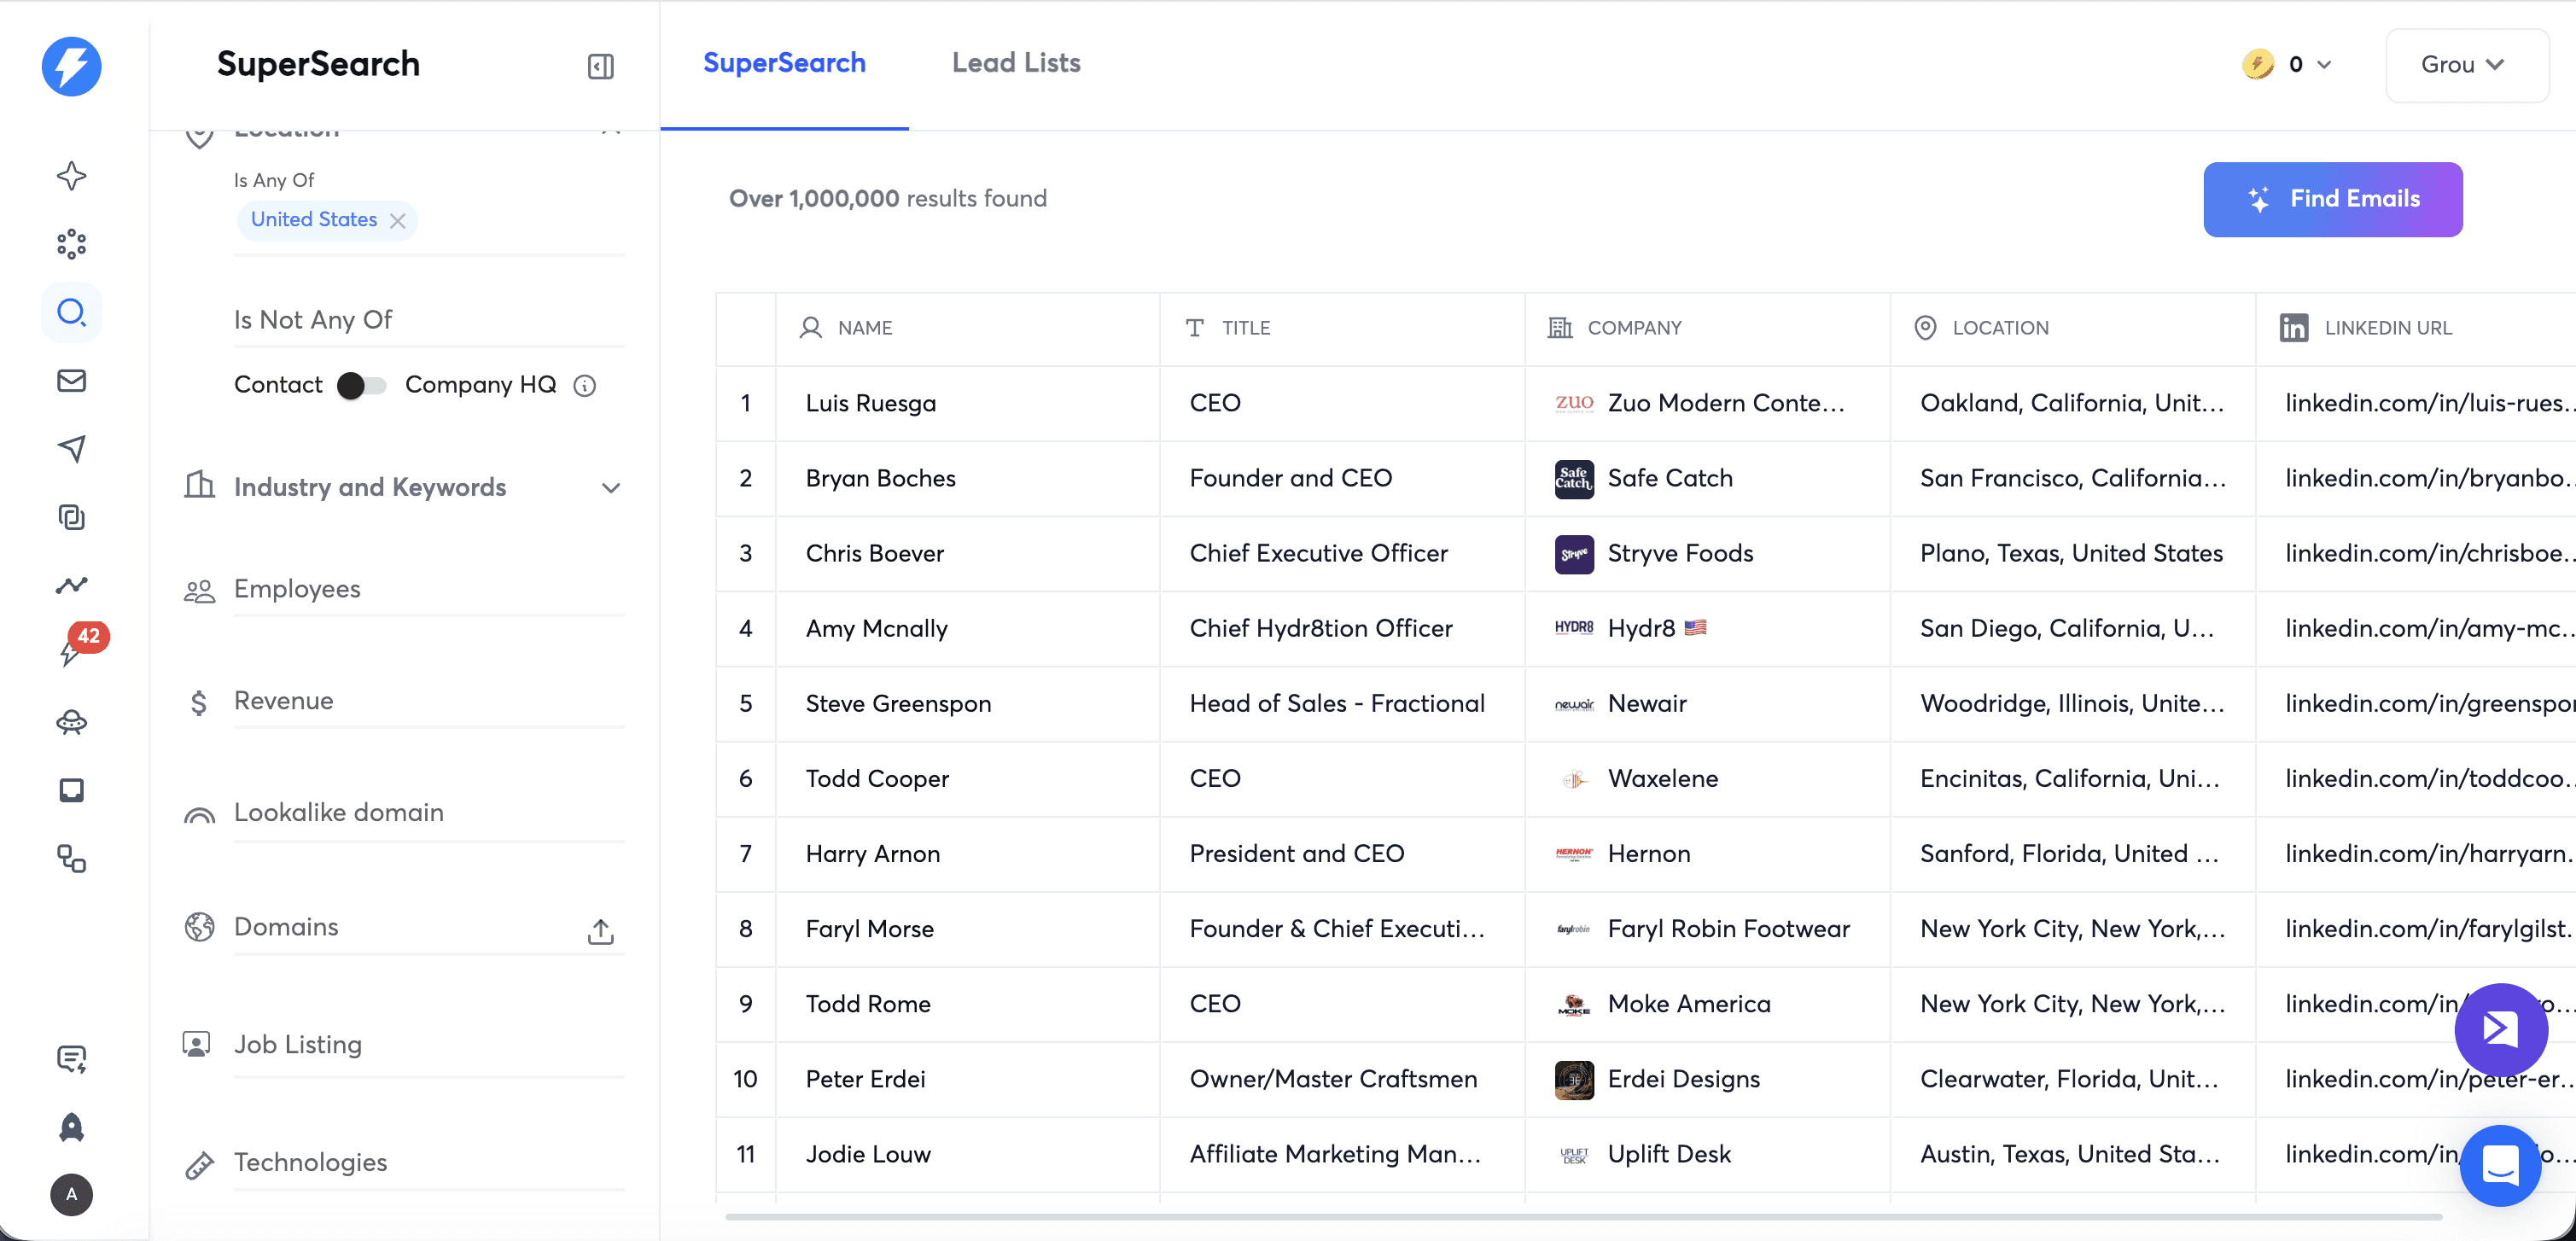Click the Is Not Any Of field
2576x1241 pixels.
[x=429, y=321]
